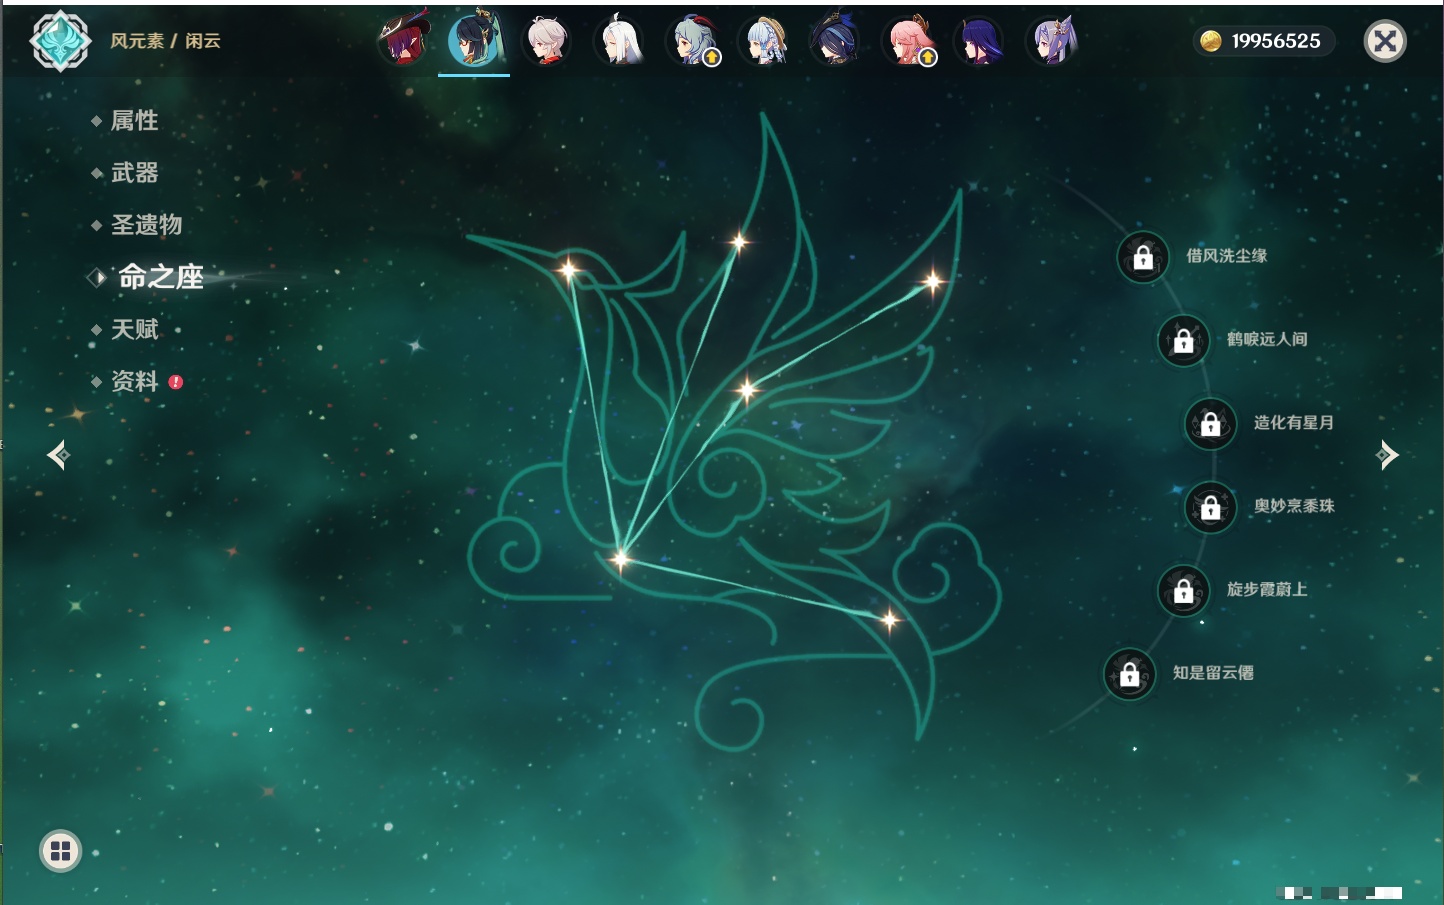Viewport: 1444px width, 905px height.
Task: Open the 资料 profile menu
Action: tap(134, 381)
